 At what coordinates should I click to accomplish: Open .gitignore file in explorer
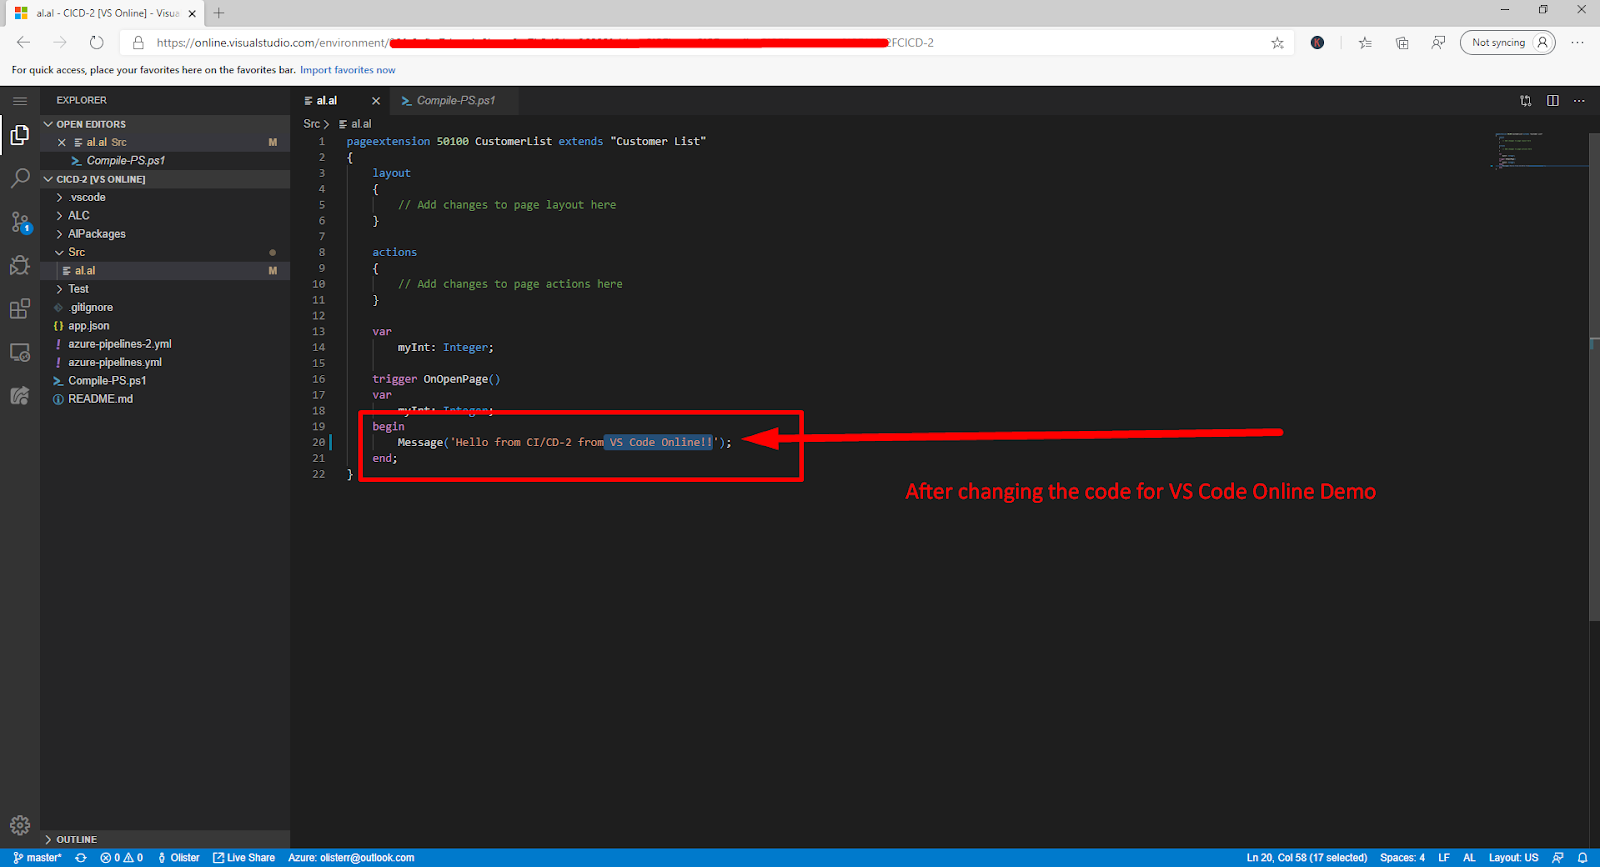(x=165, y=307)
